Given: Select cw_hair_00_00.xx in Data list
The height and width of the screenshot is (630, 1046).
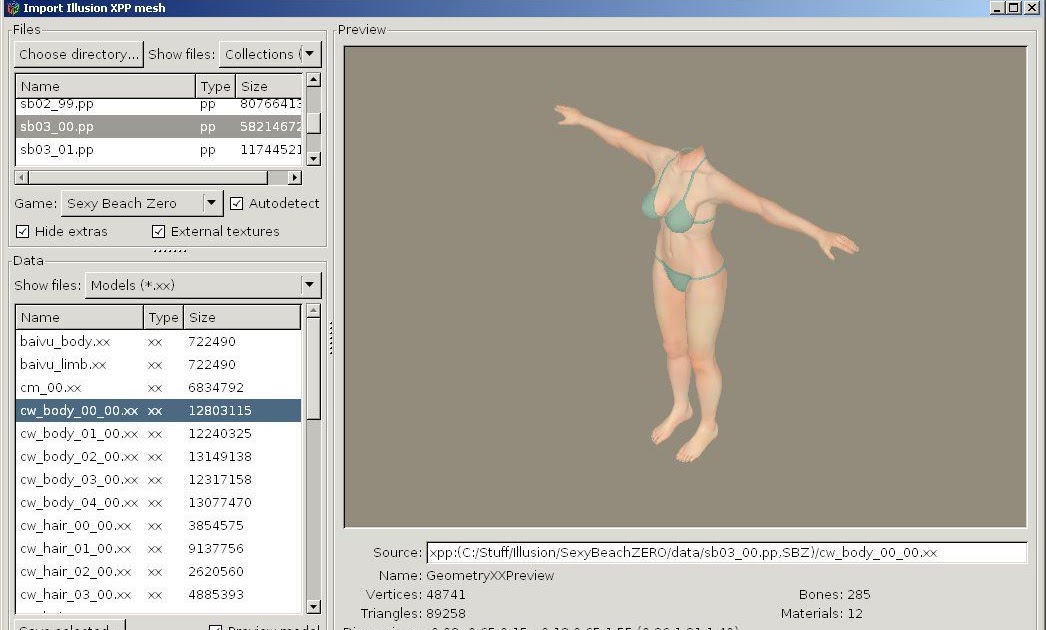Looking at the screenshot, I should [158, 525].
